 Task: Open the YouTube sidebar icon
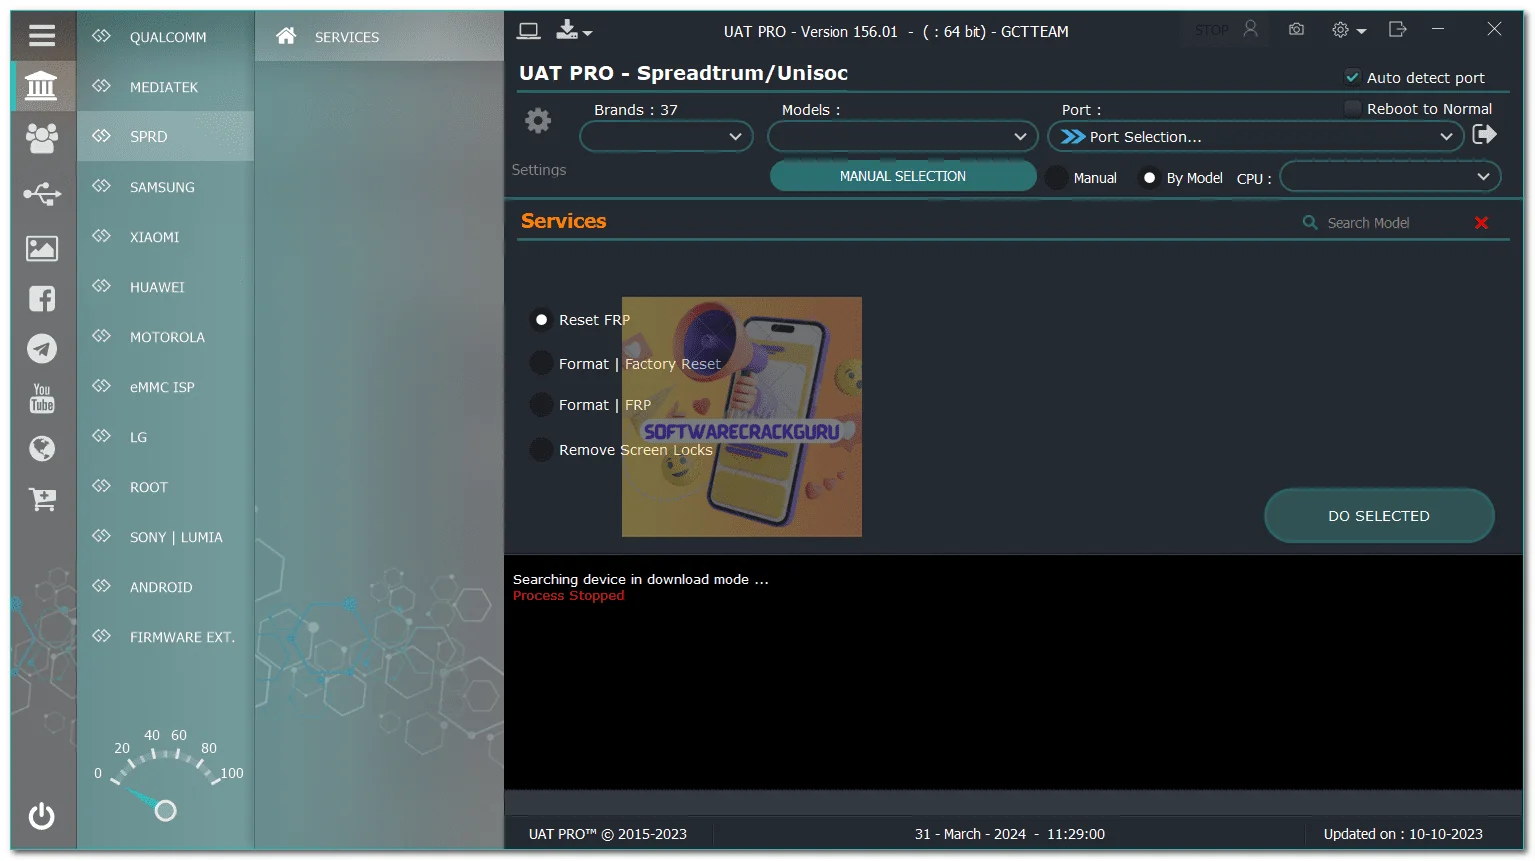42,398
